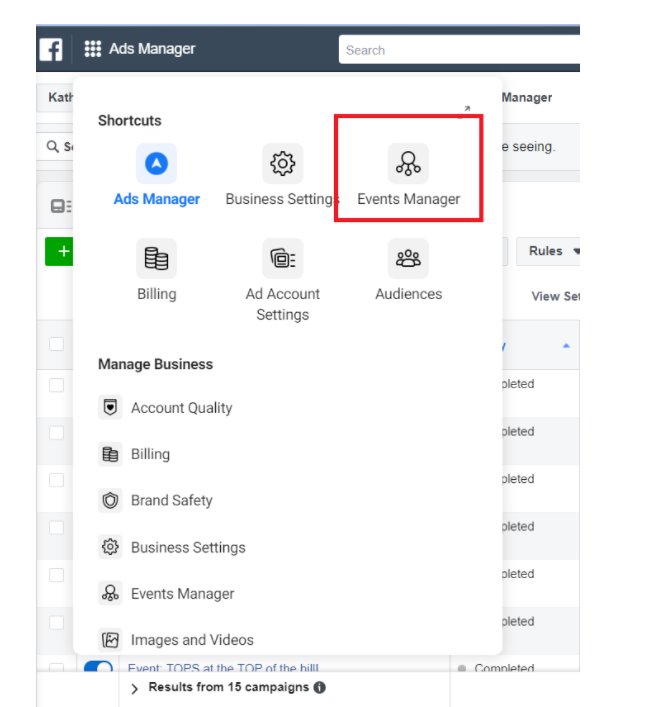The image size is (647, 707).
Task: Tick the third campaign row checkbox
Action: 56,480
